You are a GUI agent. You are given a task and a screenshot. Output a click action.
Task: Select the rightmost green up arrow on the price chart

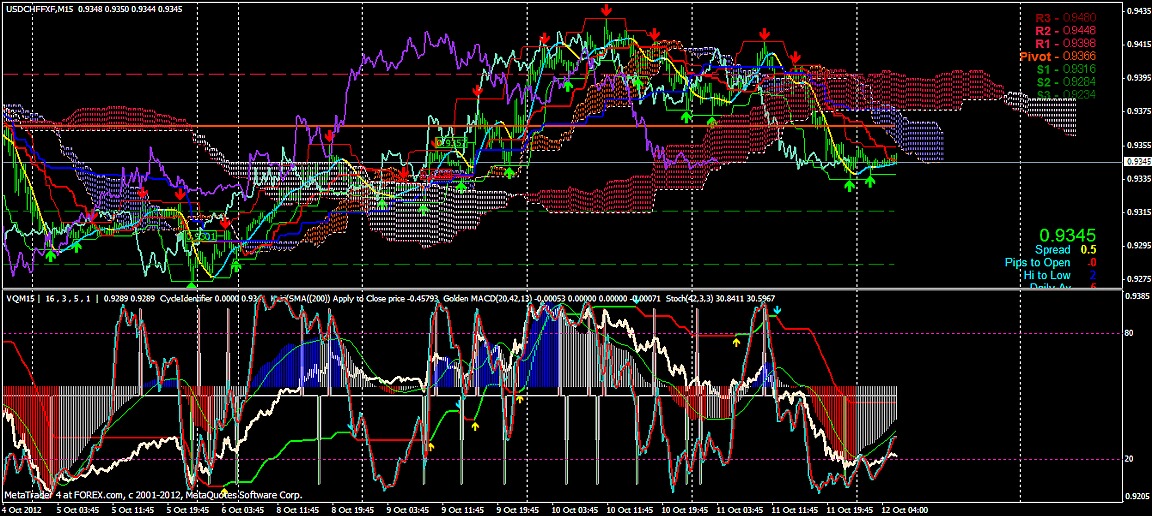(x=870, y=181)
